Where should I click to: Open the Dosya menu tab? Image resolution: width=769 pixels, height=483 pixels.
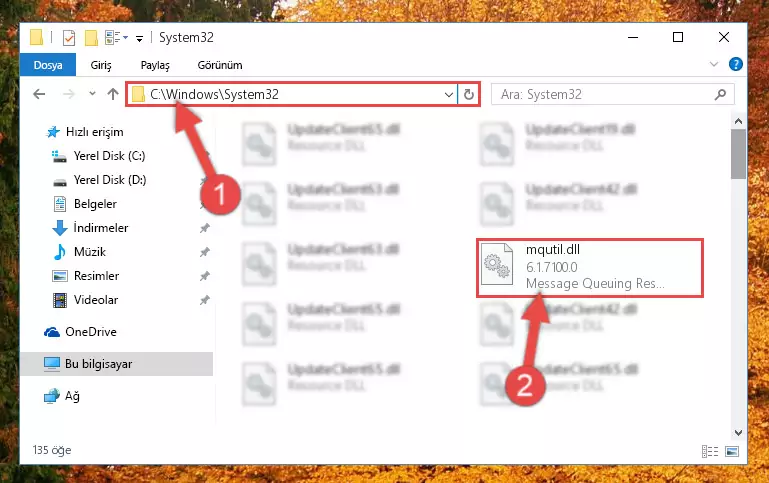(x=48, y=65)
